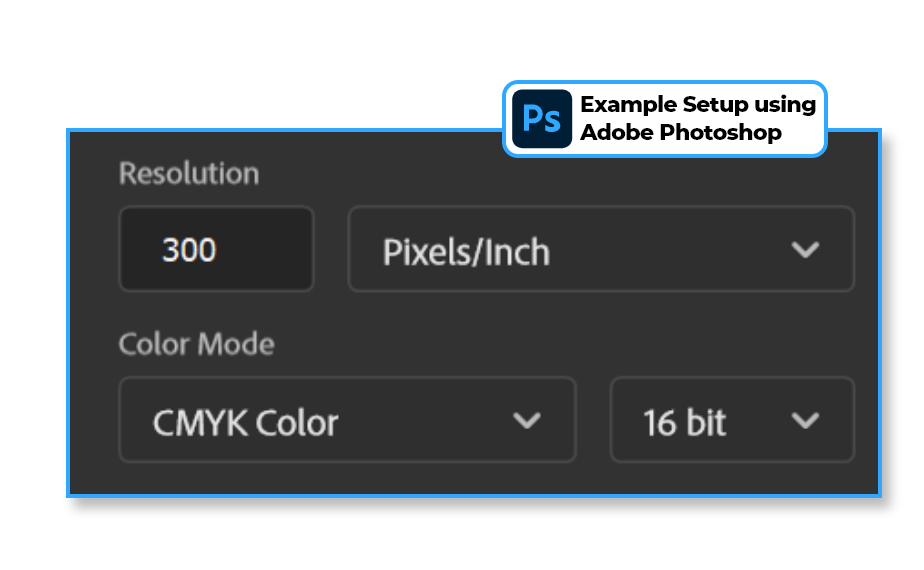Click the "Adobe Photoshop" caption text
924x570 pixels.
[680, 132]
